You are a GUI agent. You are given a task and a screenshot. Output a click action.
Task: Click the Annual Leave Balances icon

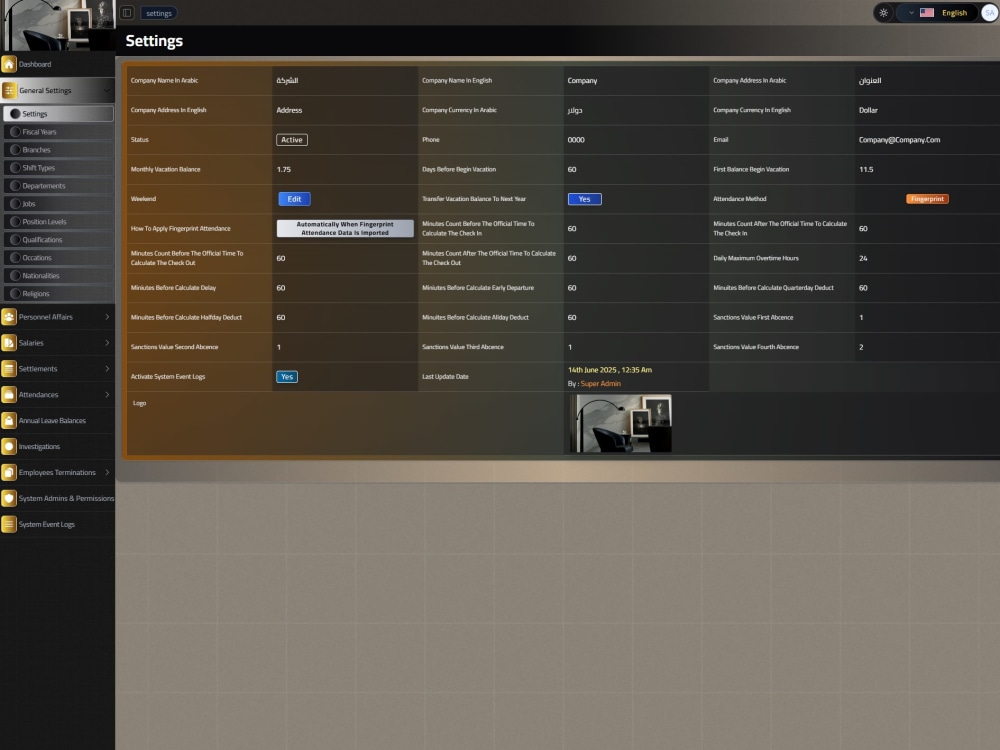[9, 421]
